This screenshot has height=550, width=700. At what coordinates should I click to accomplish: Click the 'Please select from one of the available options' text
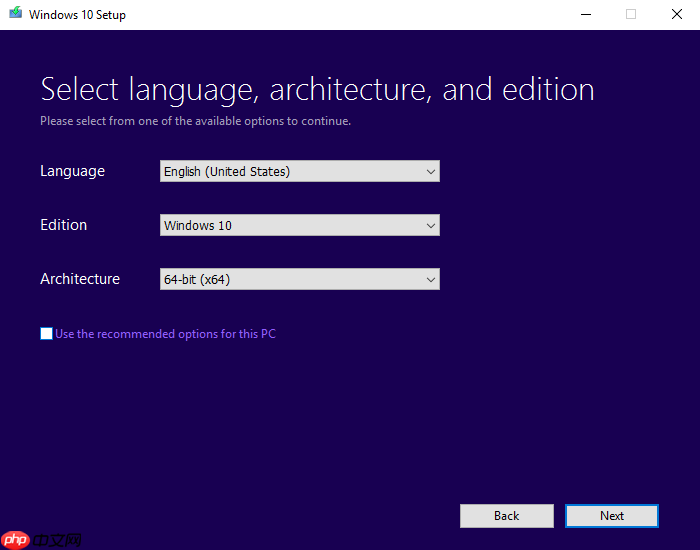pos(196,121)
